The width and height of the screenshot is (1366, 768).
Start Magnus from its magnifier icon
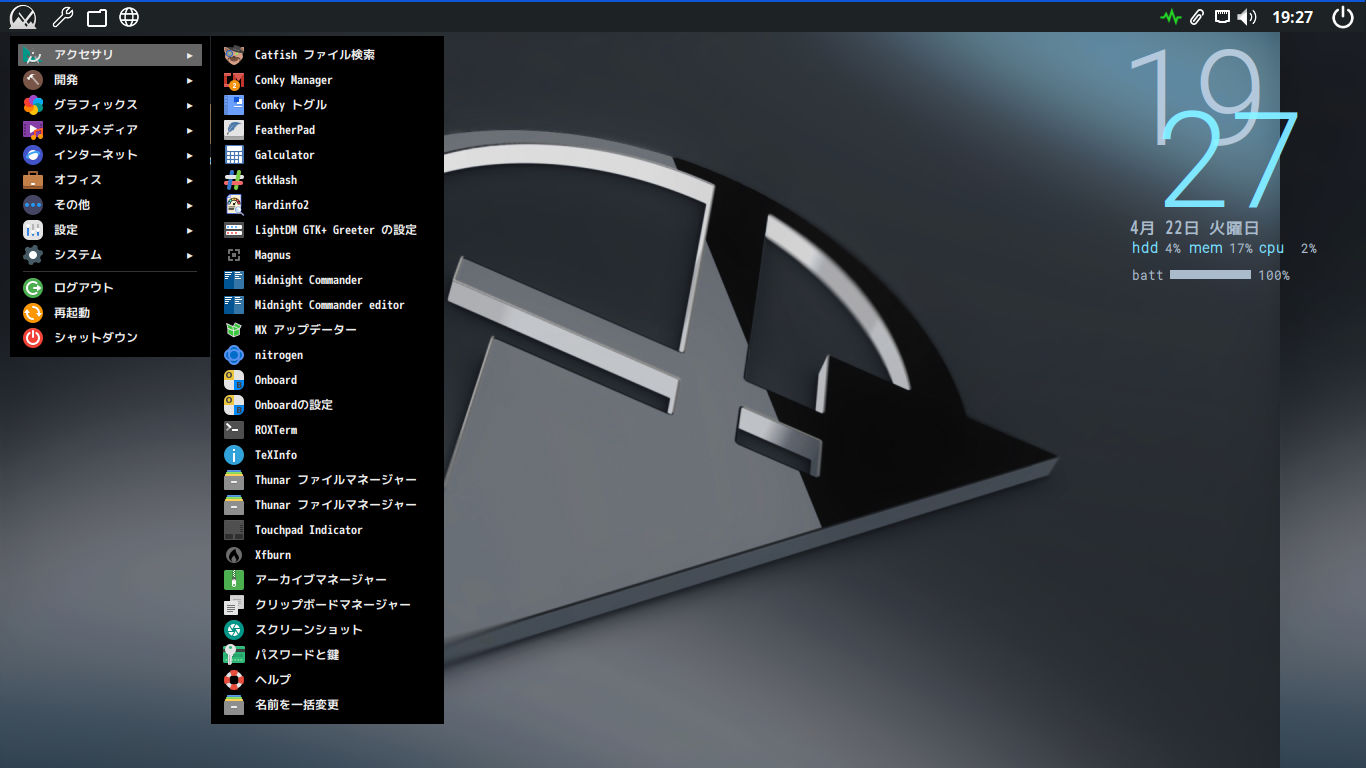click(x=234, y=255)
